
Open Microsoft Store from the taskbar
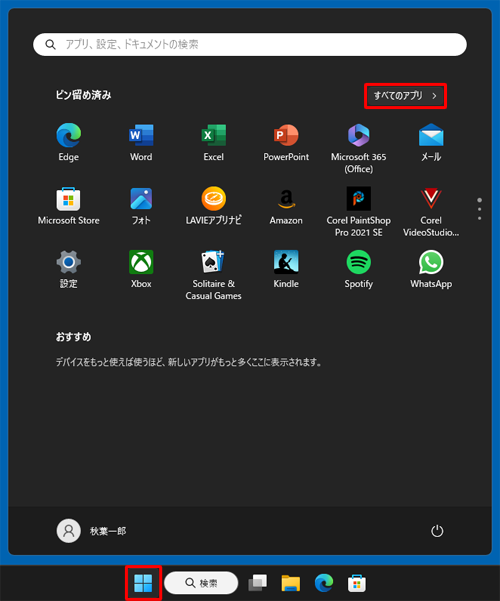point(357,583)
